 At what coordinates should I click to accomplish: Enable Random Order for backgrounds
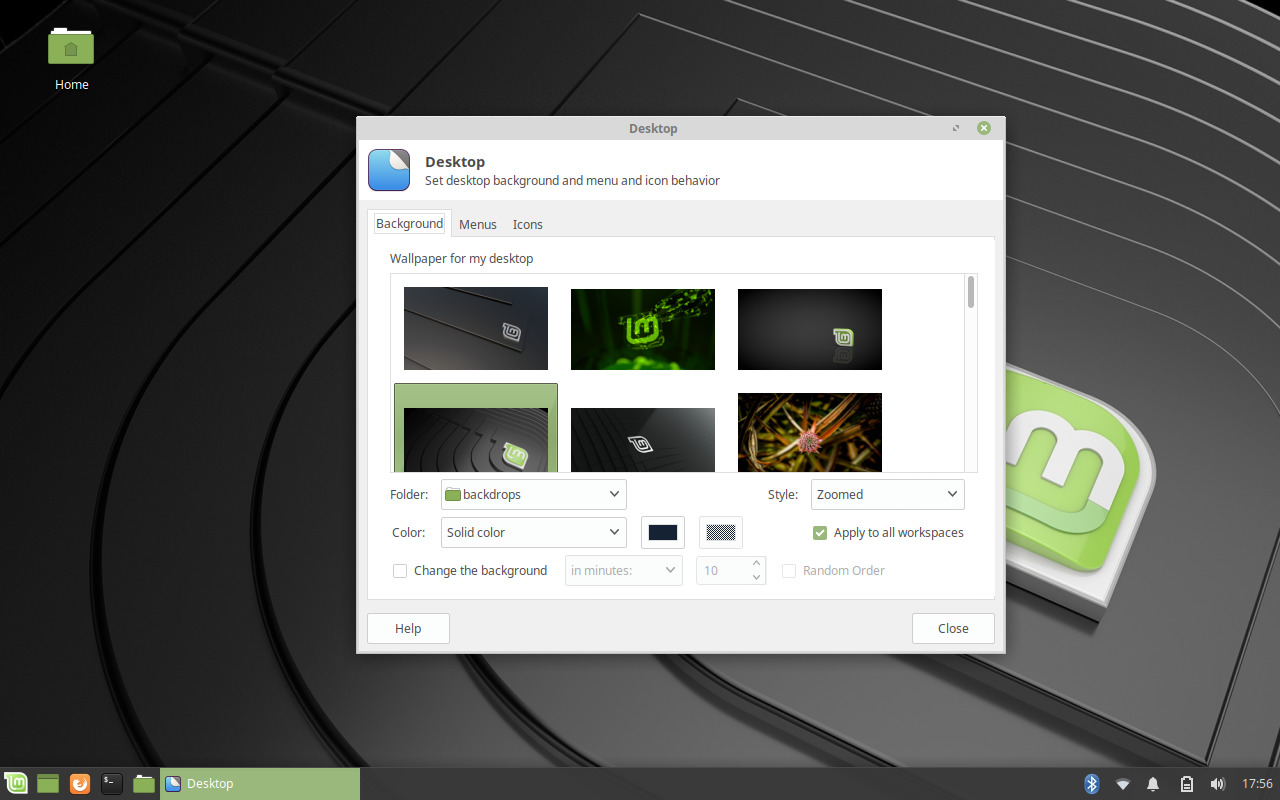coord(789,570)
